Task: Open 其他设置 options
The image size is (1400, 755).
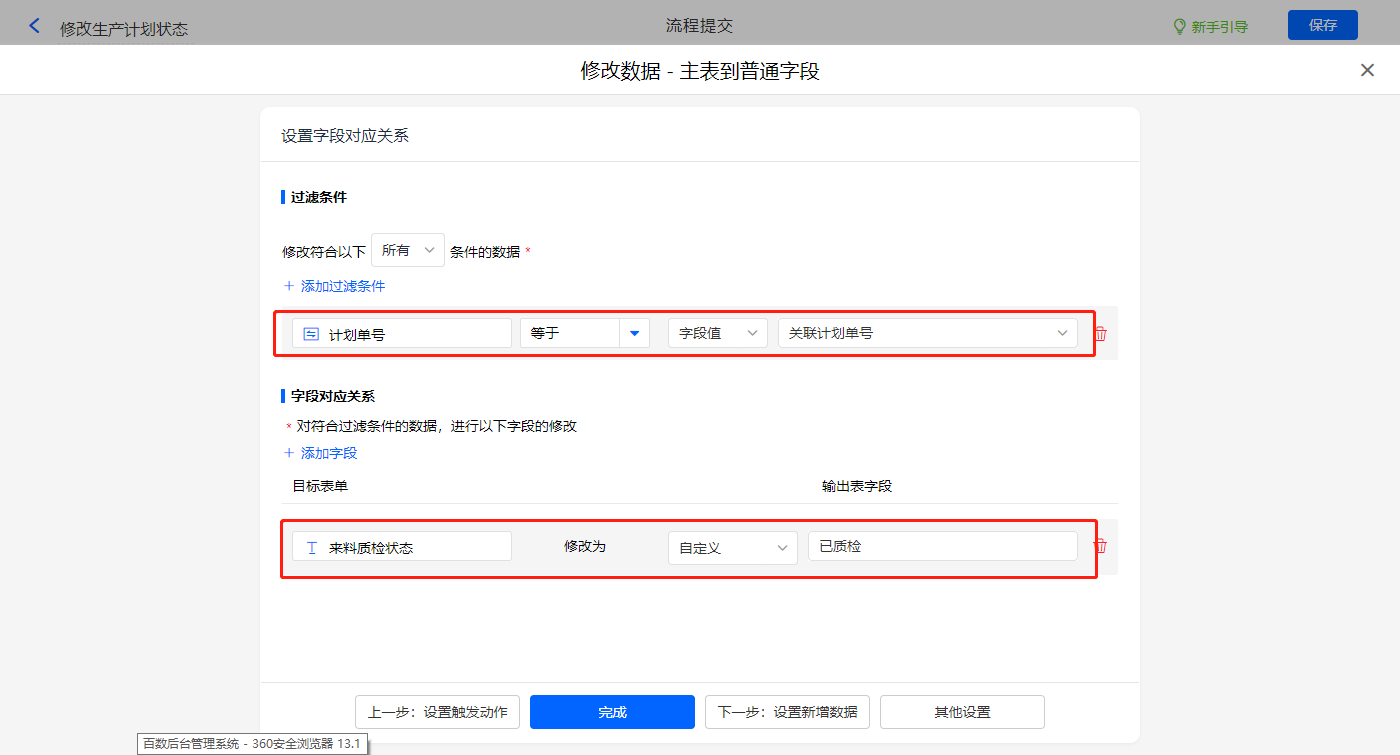Action: 962,712
